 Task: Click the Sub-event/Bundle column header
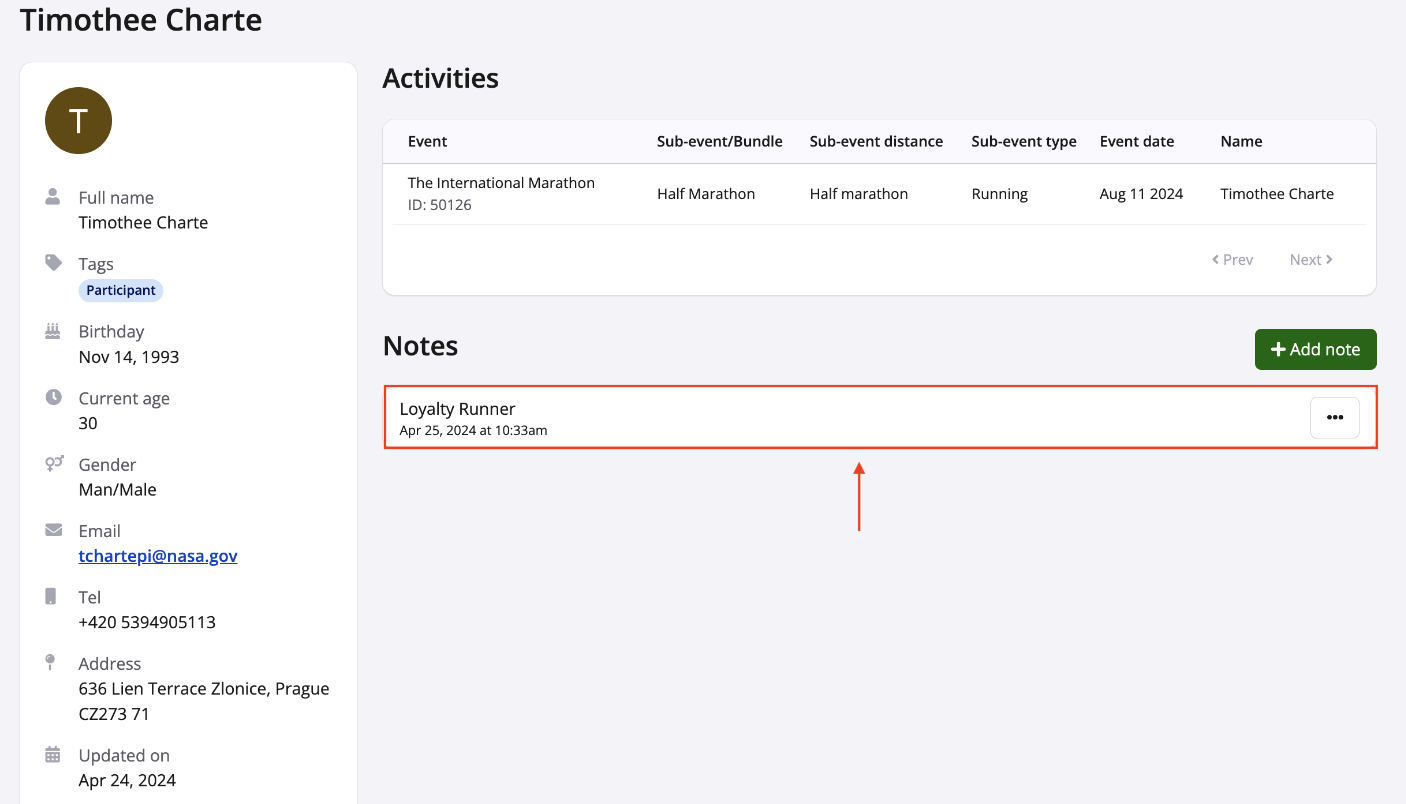[x=719, y=142]
